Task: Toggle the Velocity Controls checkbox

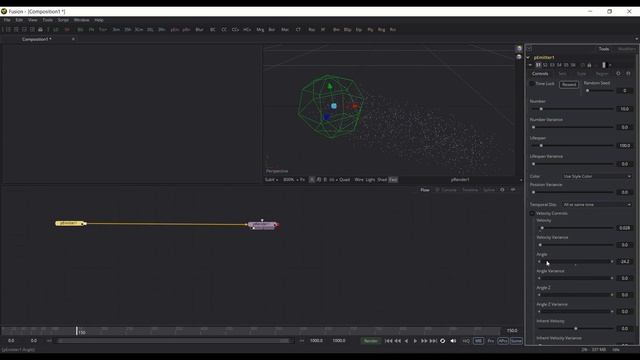Action: pos(532,213)
